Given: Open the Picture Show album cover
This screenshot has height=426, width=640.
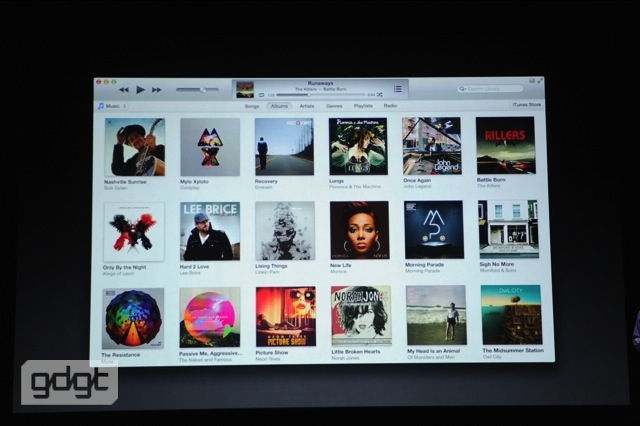Looking at the screenshot, I should (x=286, y=317).
